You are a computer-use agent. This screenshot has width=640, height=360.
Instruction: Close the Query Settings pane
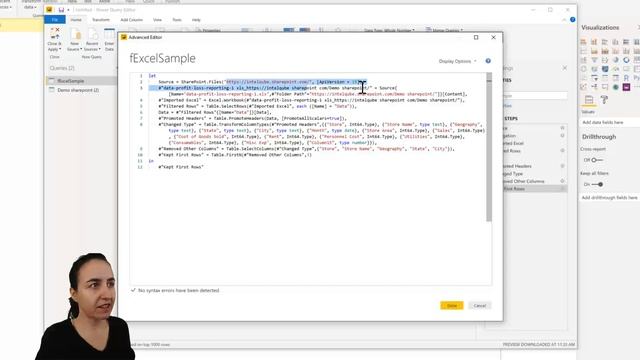tap(565, 68)
